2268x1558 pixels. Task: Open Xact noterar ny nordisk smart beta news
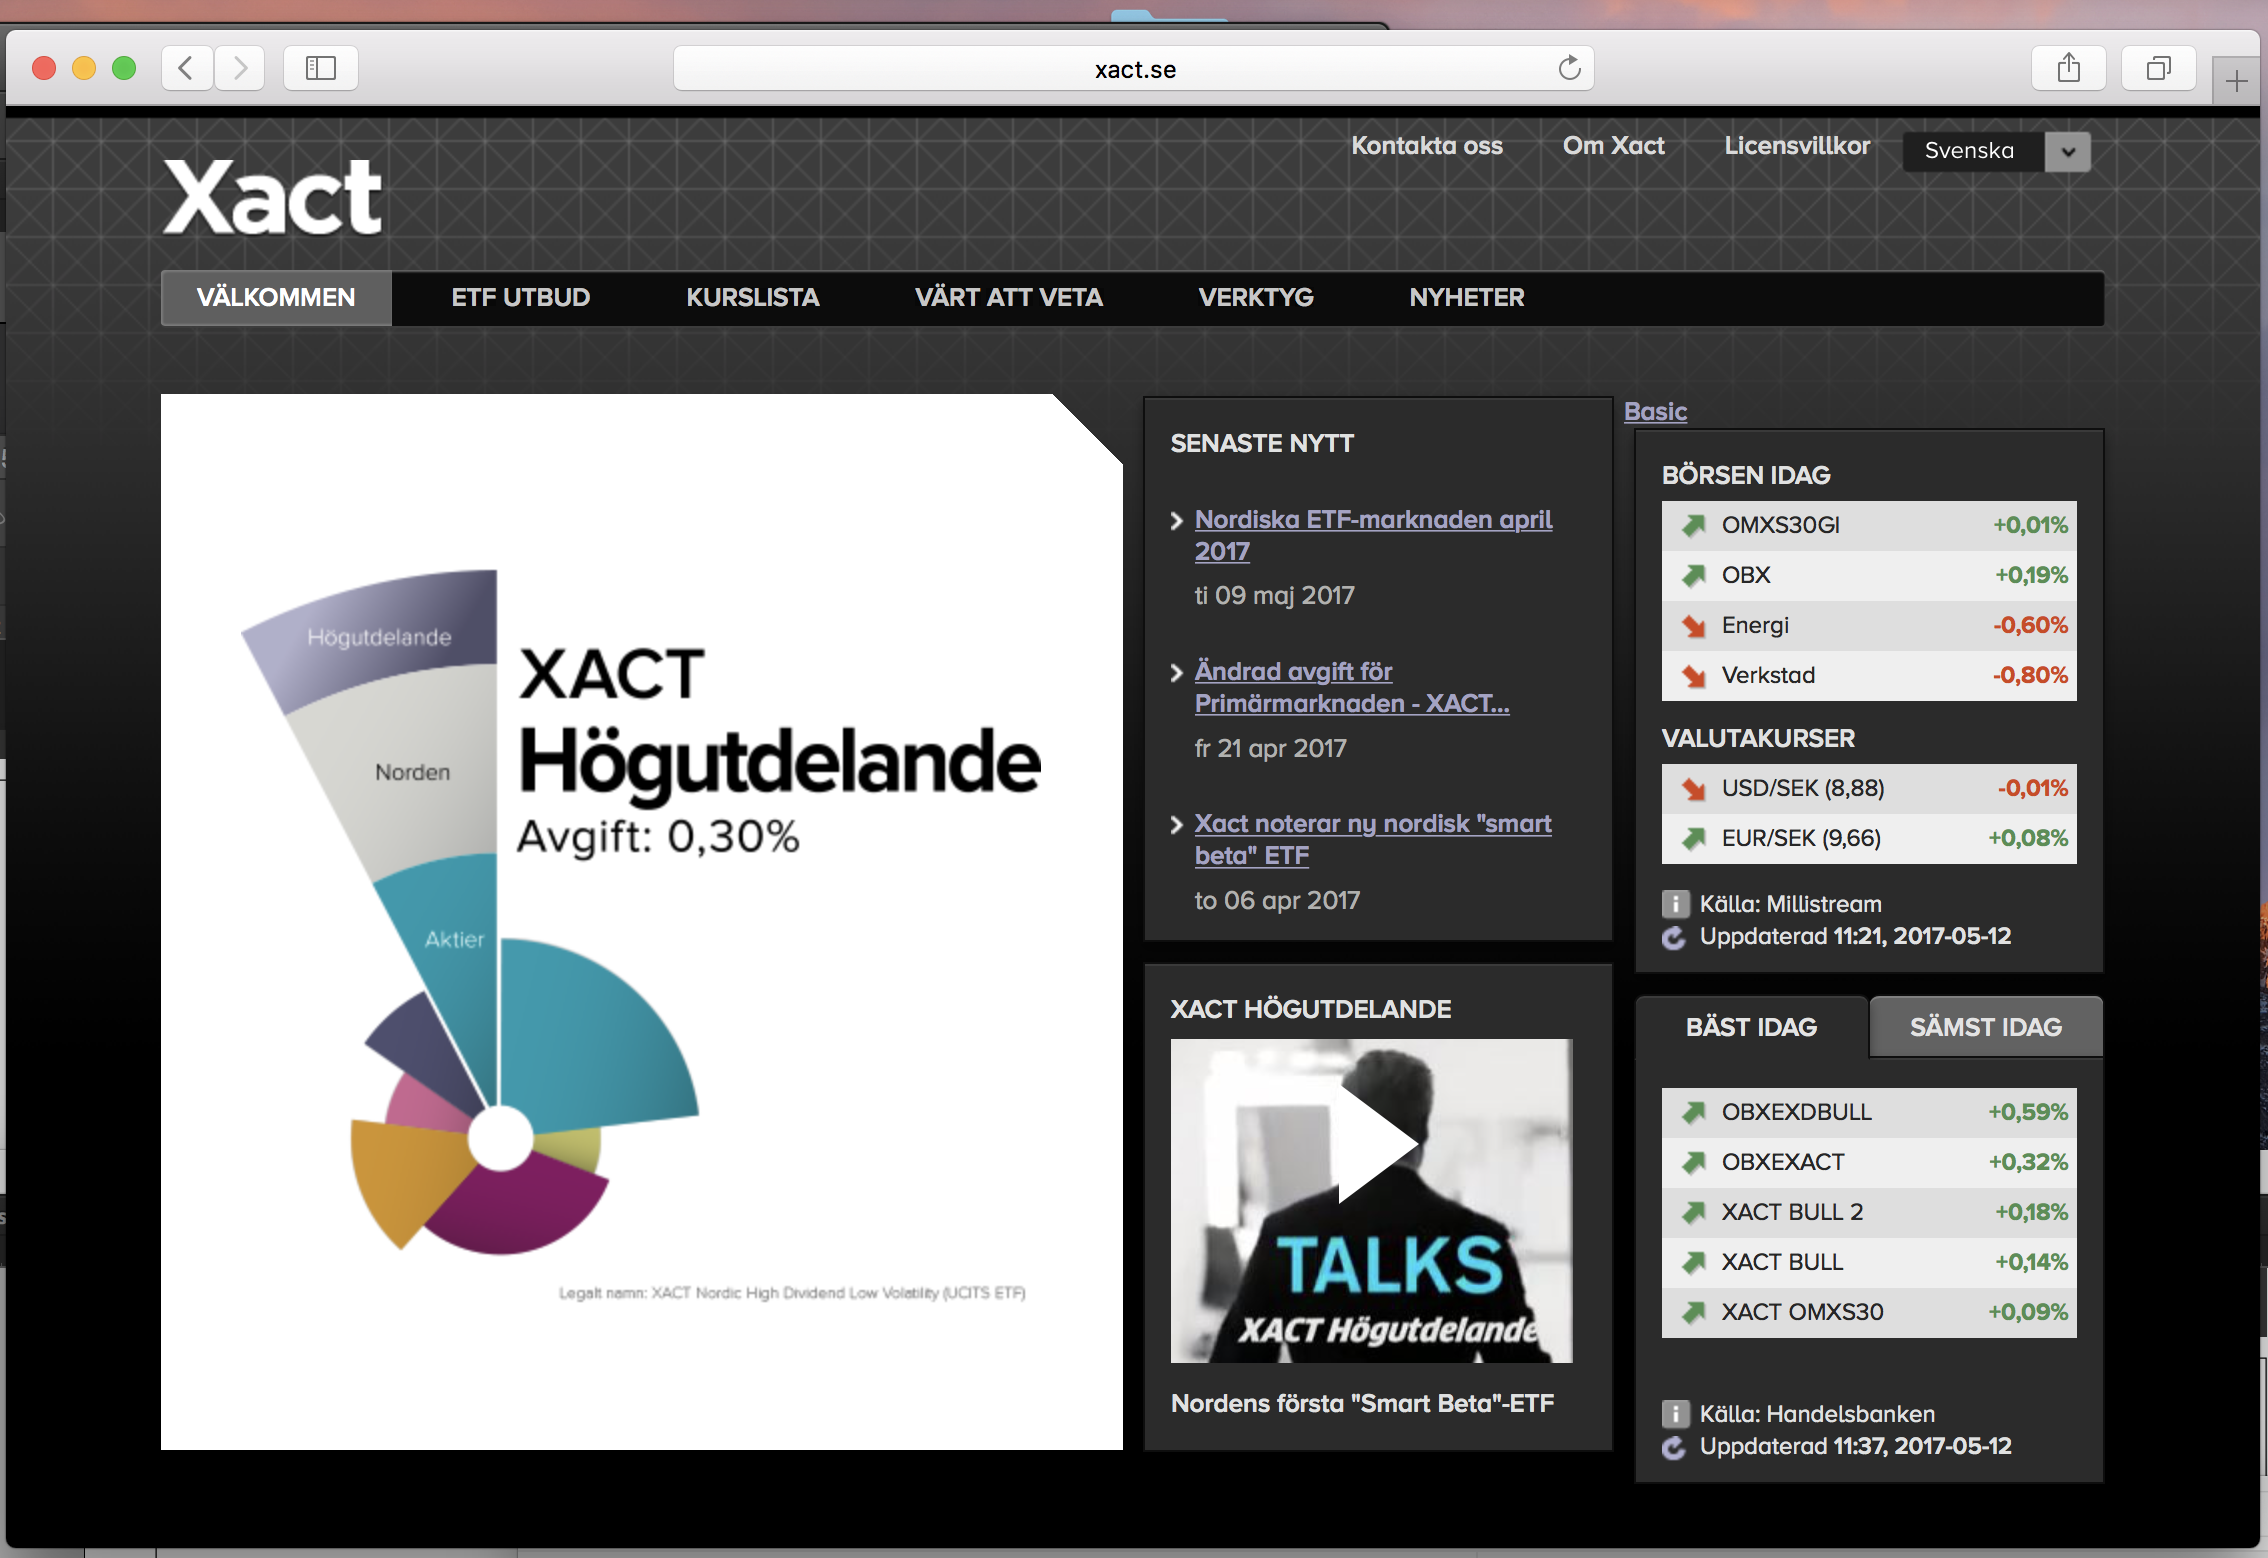1373,839
